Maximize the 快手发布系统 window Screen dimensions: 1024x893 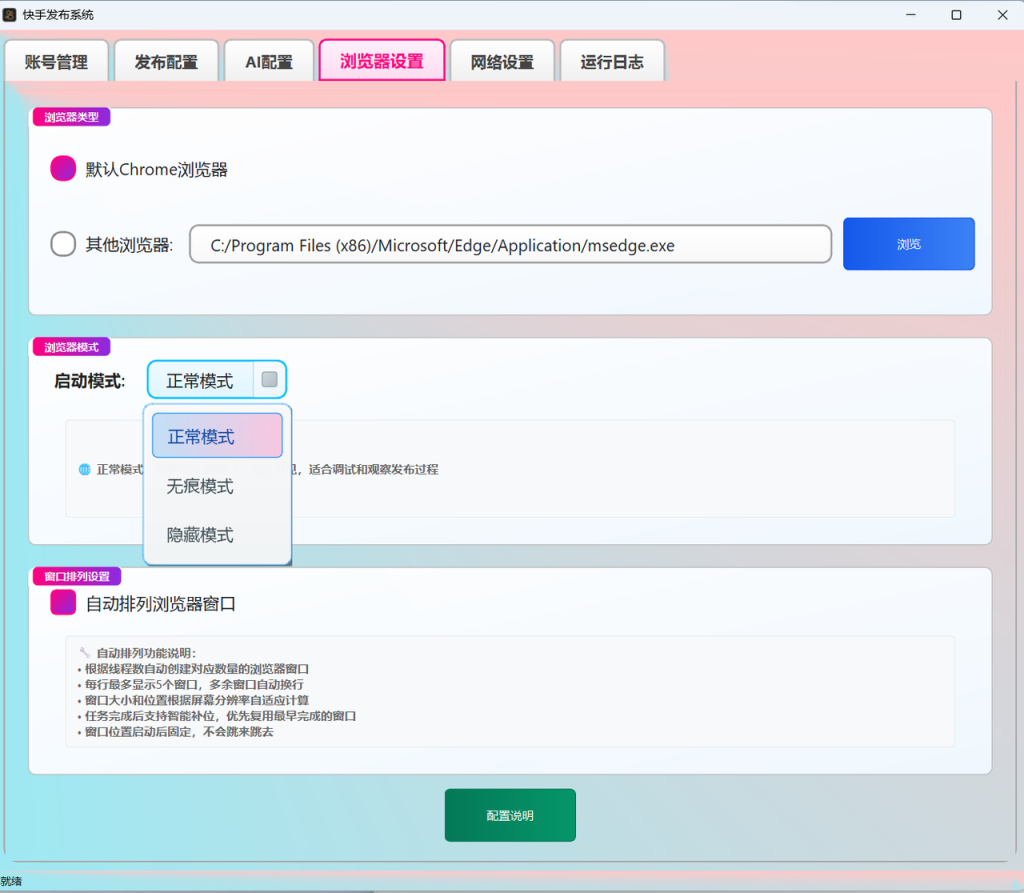pos(956,14)
